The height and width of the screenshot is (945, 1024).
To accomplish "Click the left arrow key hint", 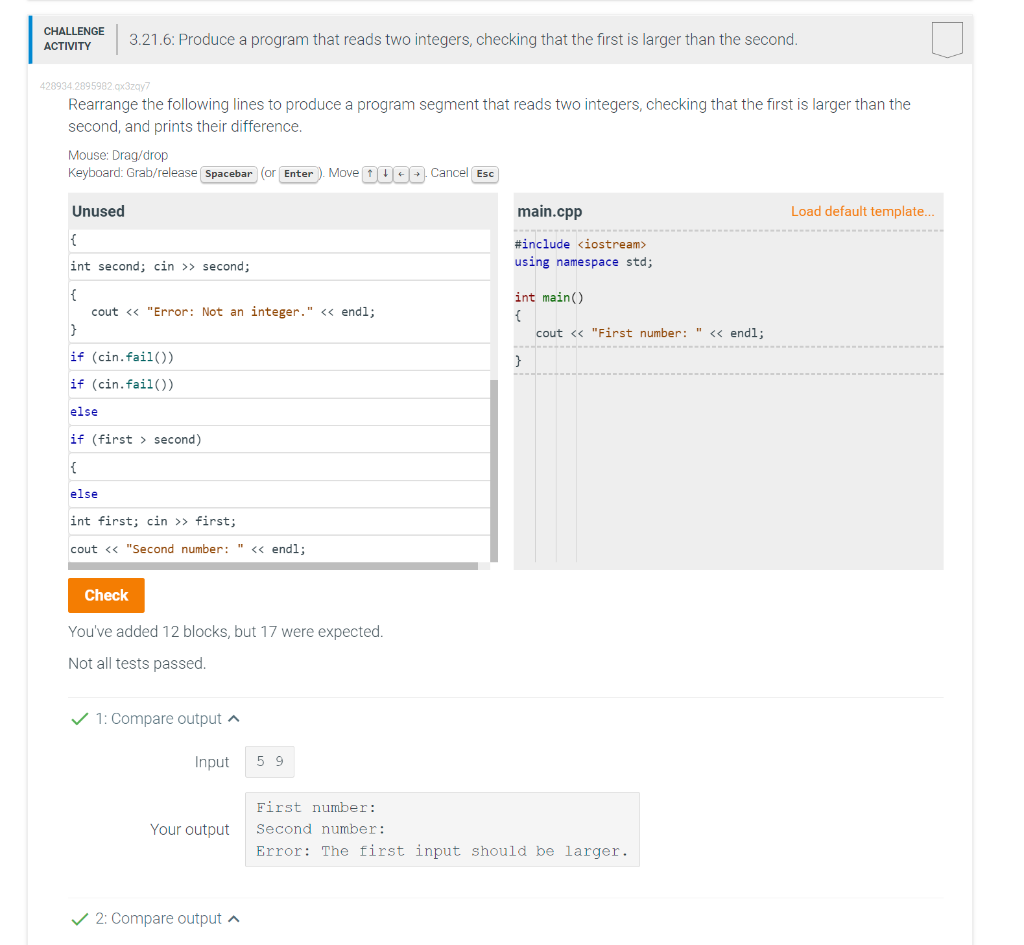I will pyautogui.click(x=401, y=174).
